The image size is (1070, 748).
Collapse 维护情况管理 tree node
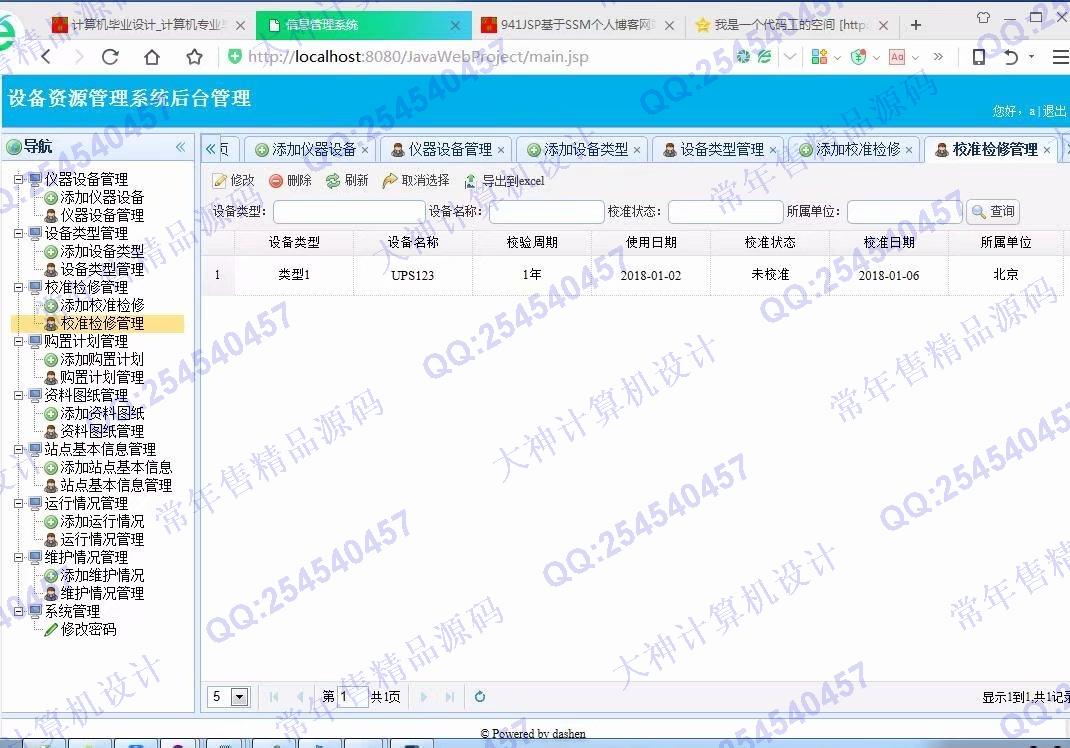(x=18, y=557)
